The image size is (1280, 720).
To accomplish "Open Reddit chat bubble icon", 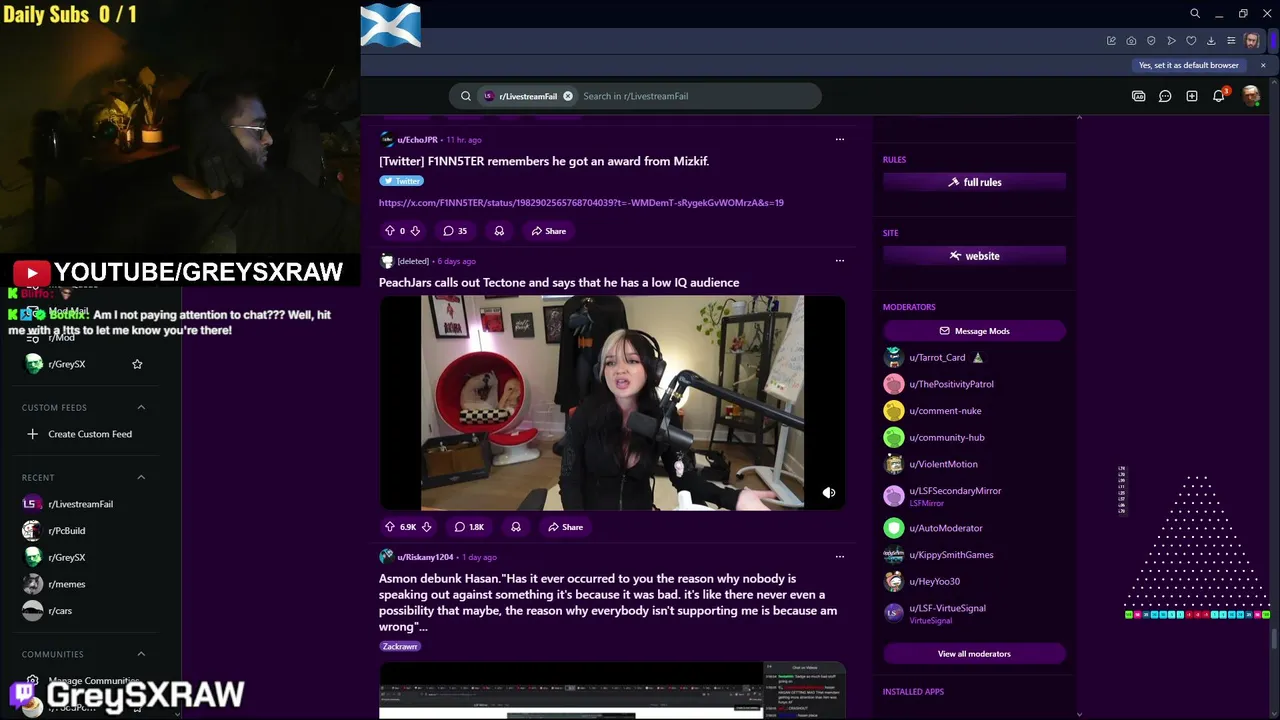I will pyautogui.click(x=1165, y=96).
